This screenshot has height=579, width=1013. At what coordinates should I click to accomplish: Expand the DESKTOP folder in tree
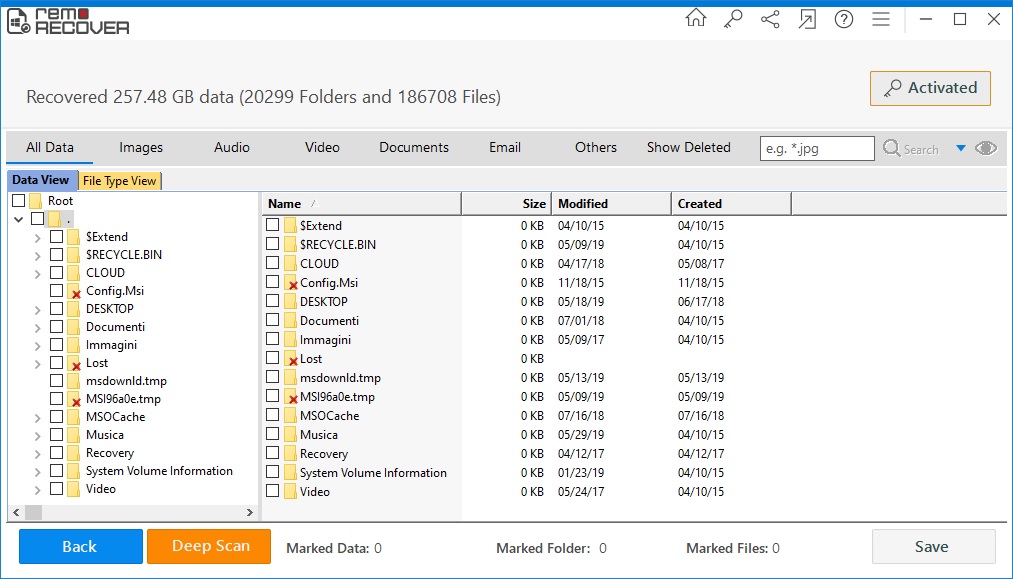(38, 309)
